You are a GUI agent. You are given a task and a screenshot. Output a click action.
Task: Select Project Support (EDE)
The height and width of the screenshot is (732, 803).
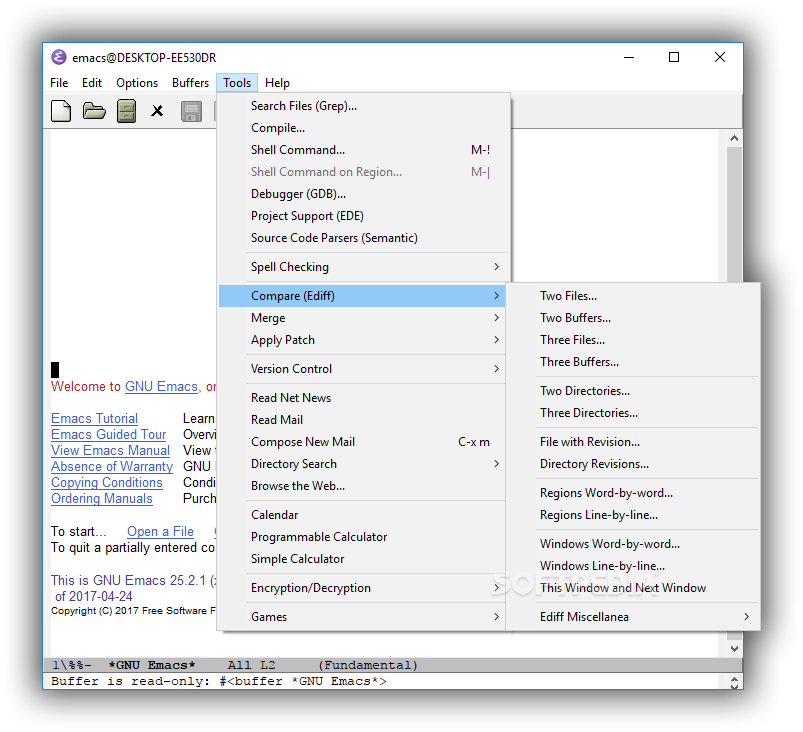pyautogui.click(x=364, y=216)
